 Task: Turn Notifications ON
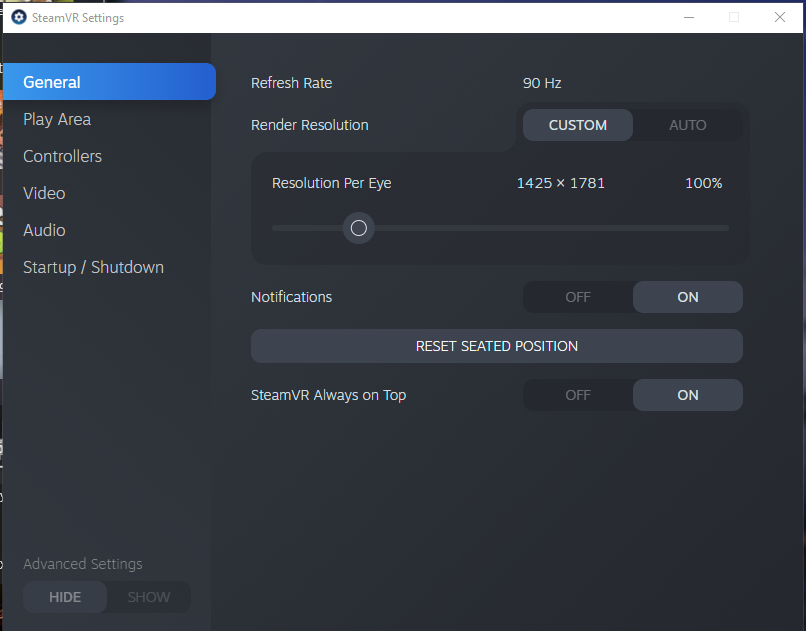point(687,297)
